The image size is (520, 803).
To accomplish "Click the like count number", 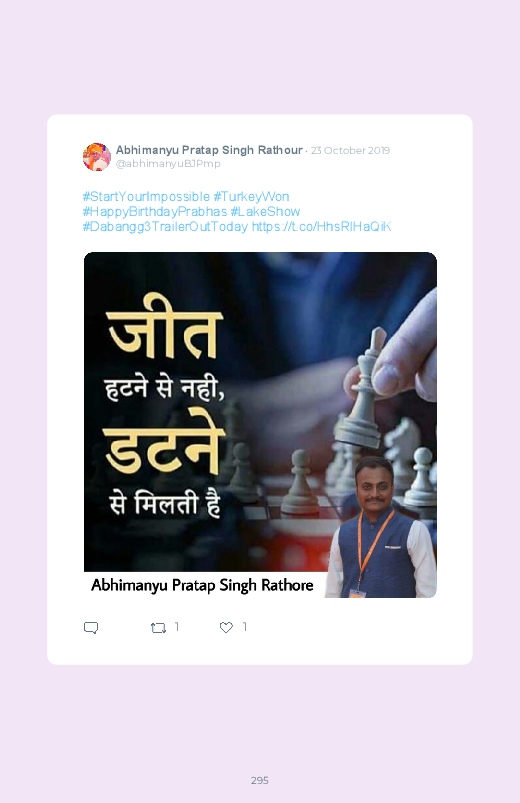I will (245, 627).
